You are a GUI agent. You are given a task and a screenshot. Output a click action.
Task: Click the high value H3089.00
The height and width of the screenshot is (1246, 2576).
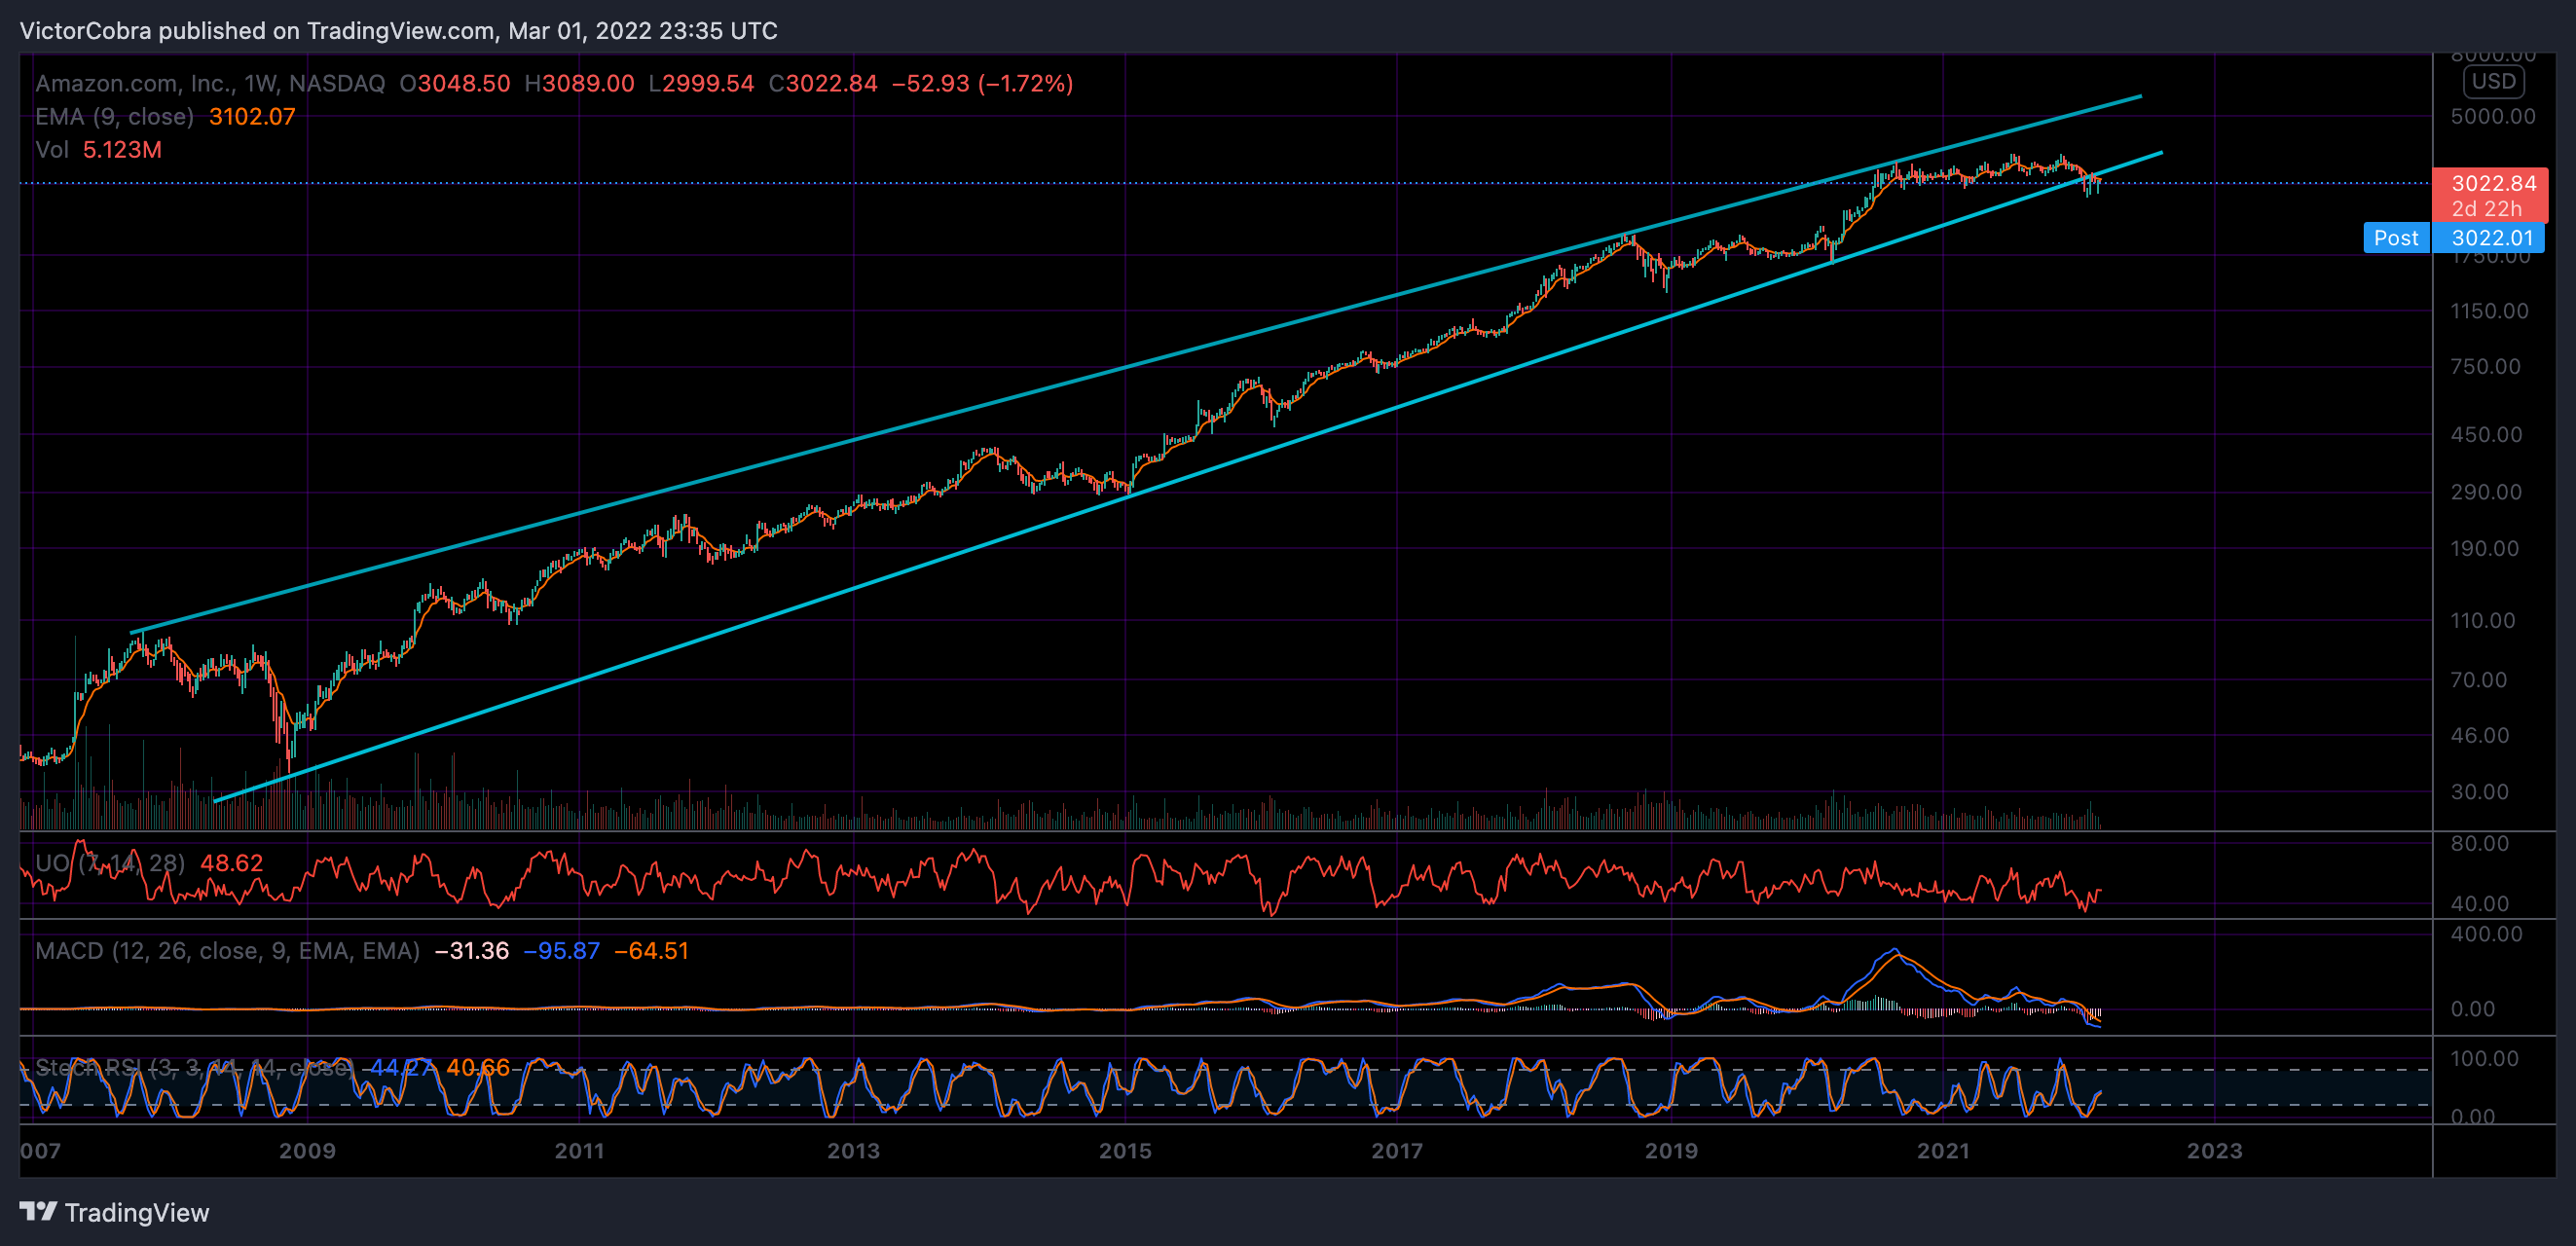[580, 83]
